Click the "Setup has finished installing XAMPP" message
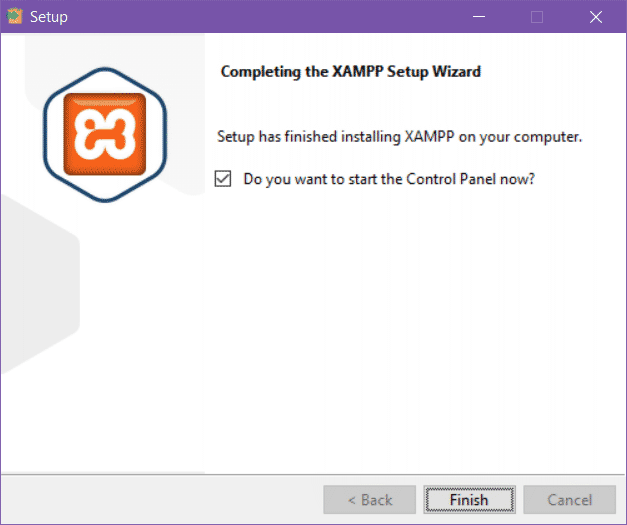Screen dimensions: 627x525 [399, 135]
